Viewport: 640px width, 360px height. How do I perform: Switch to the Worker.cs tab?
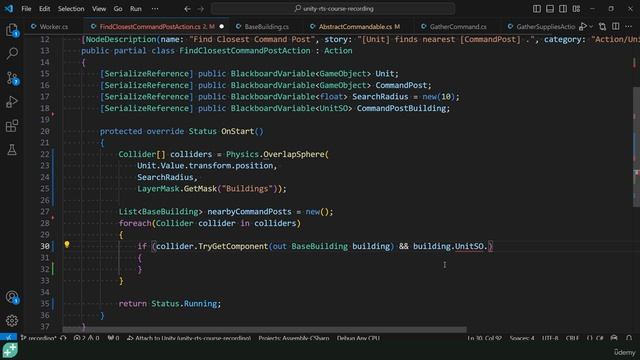pos(49,27)
